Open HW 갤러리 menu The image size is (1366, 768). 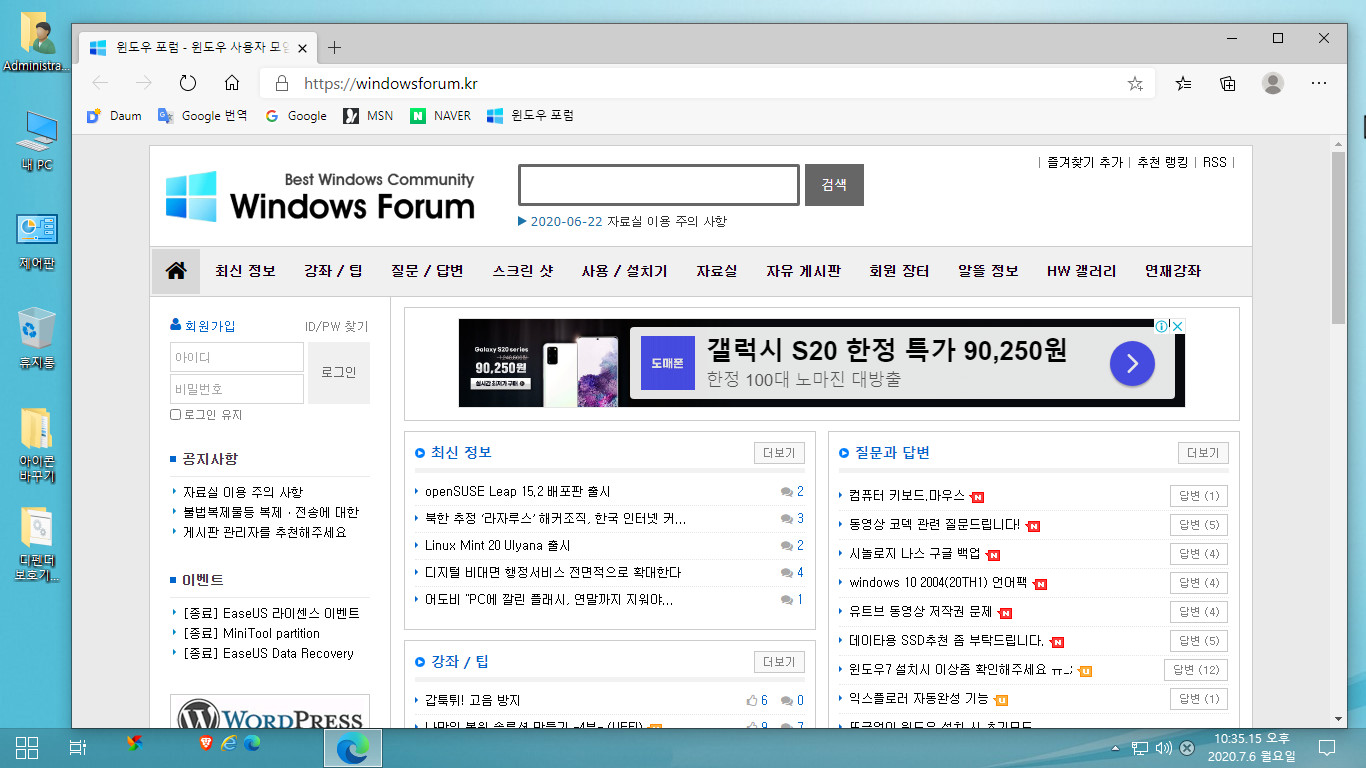coord(1081,271)
